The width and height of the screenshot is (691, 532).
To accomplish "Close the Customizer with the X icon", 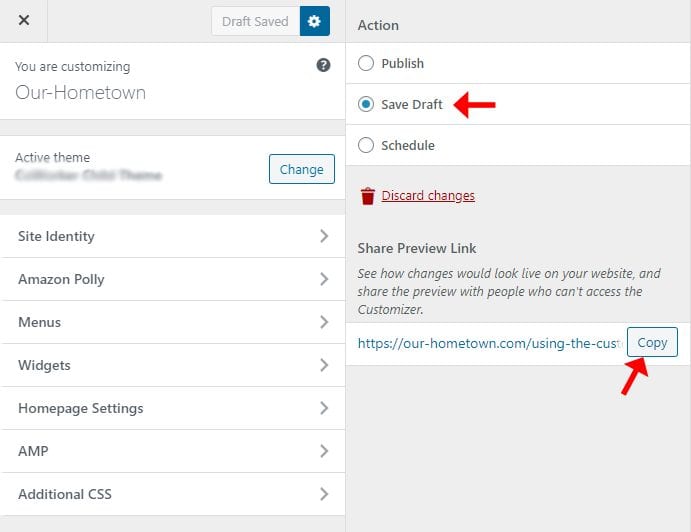I will [24, 20].
